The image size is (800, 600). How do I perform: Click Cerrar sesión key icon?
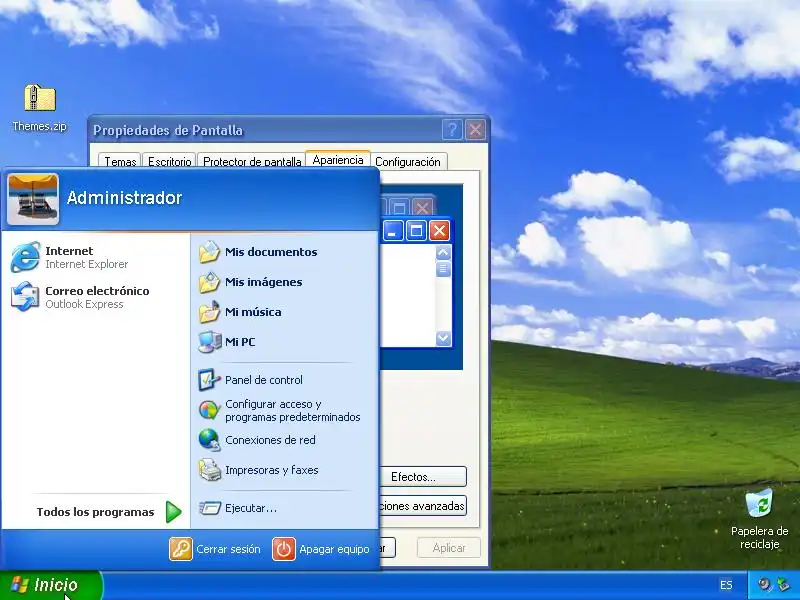pos(181,549)
